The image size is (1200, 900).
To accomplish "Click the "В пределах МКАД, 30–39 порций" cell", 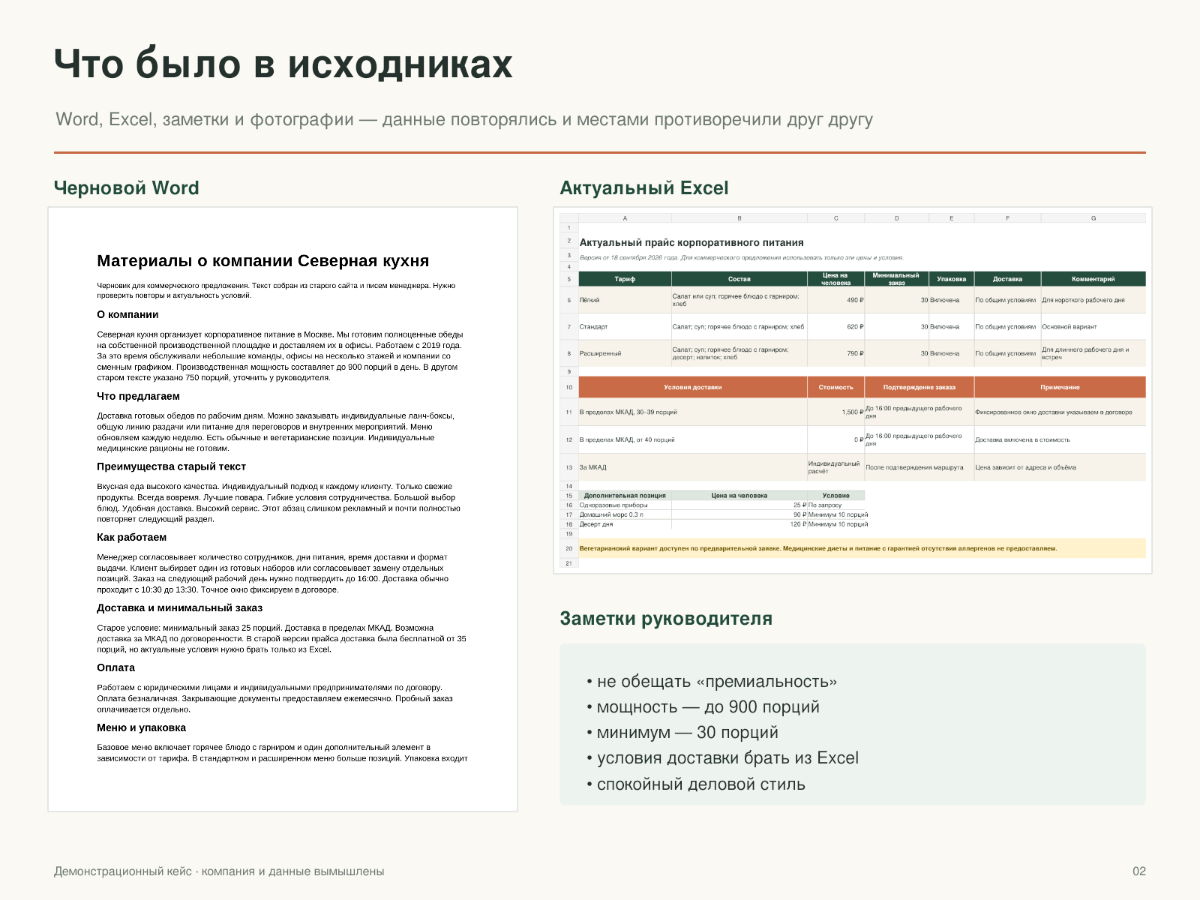I will point(693,411).
